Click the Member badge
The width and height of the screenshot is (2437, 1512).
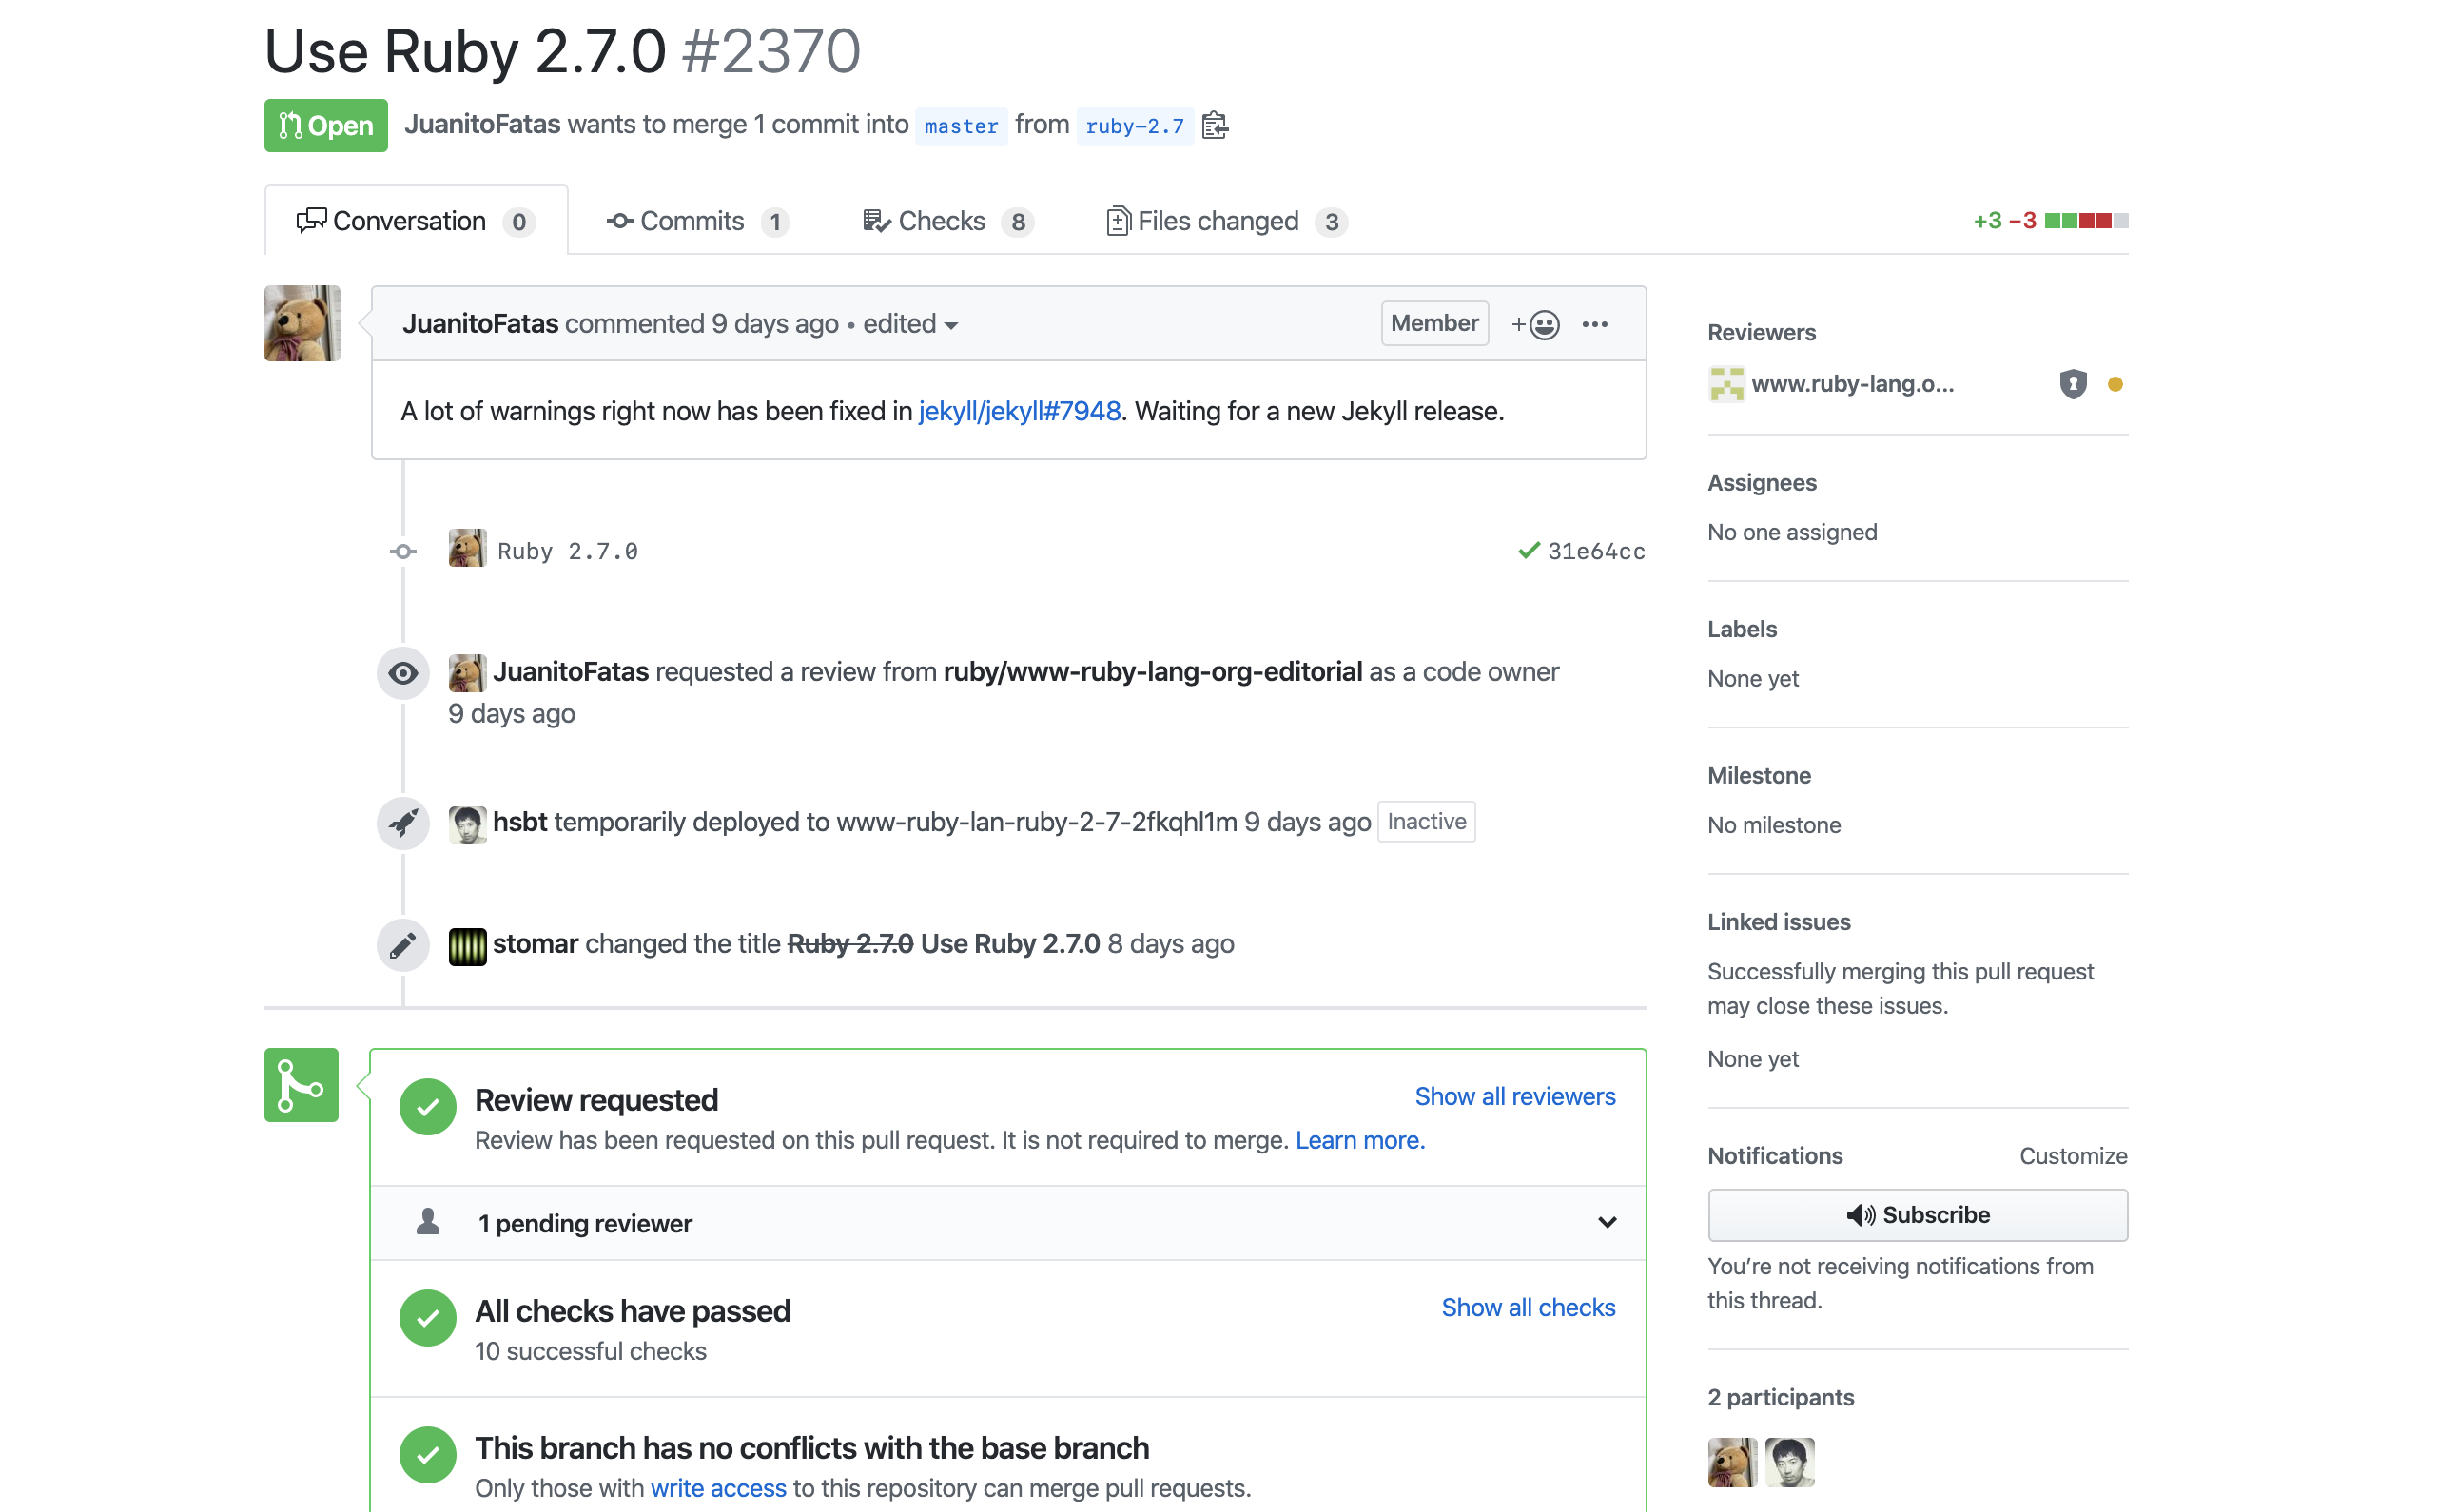[x=1434, y=323]
